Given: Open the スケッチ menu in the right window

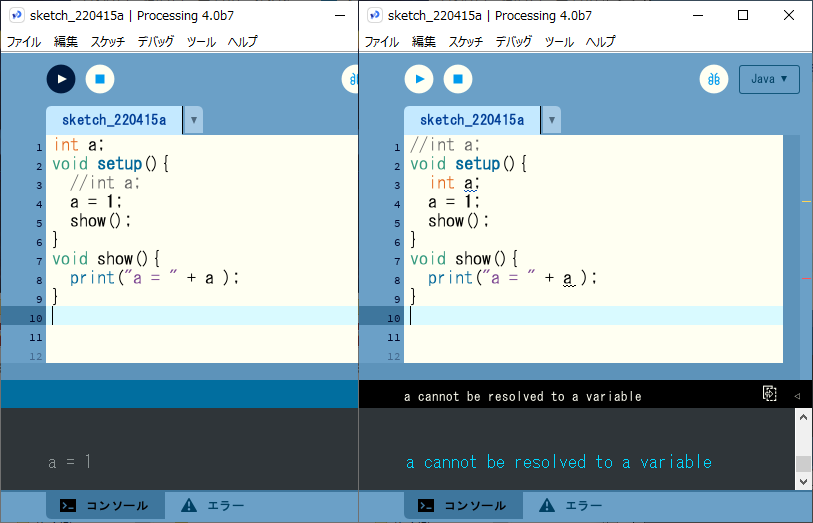Looking at the screenshot, I should (x=465, y=42).
